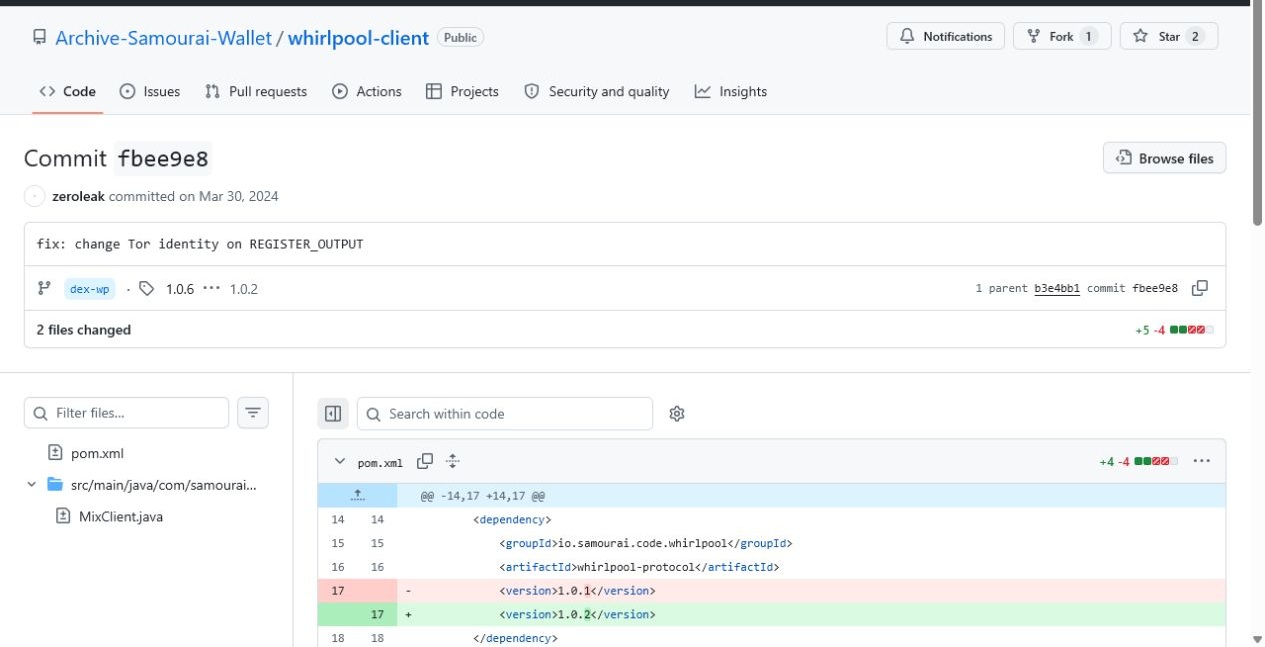Image resolution: width=1265 pixels, height=647 pixels.
Task: Copy the pom.xml file path
Action: [x=425, y=461]
